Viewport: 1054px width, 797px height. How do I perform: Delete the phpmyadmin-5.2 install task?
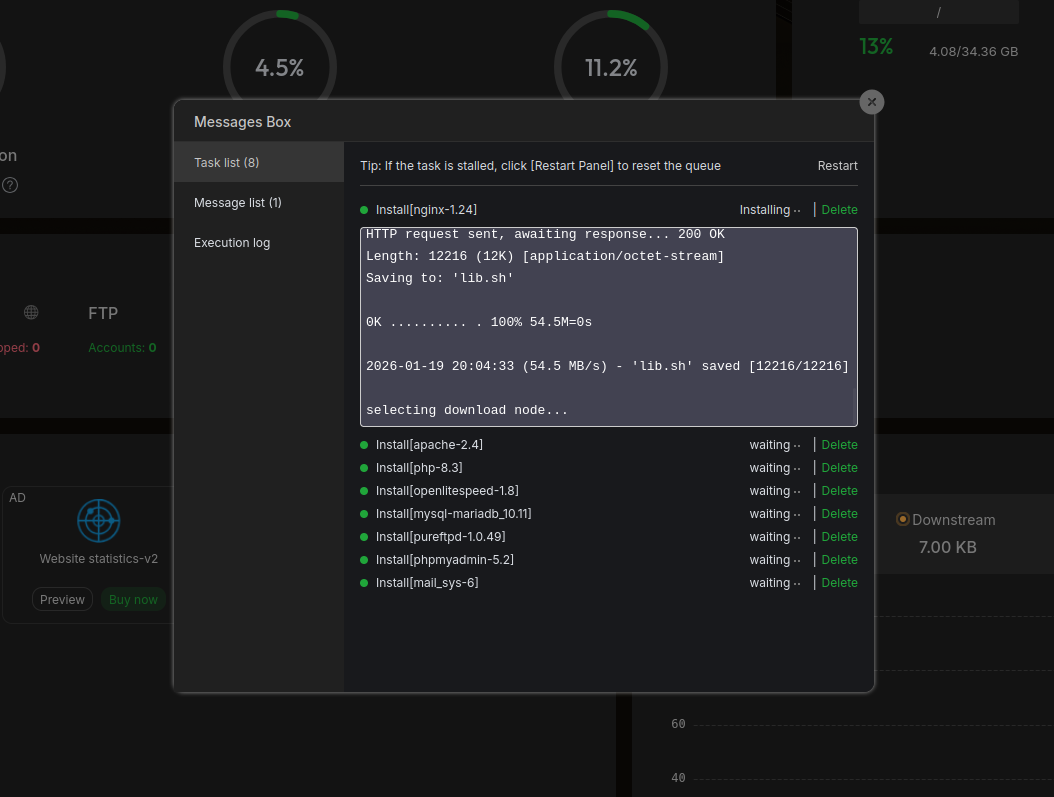click(839, 560)
